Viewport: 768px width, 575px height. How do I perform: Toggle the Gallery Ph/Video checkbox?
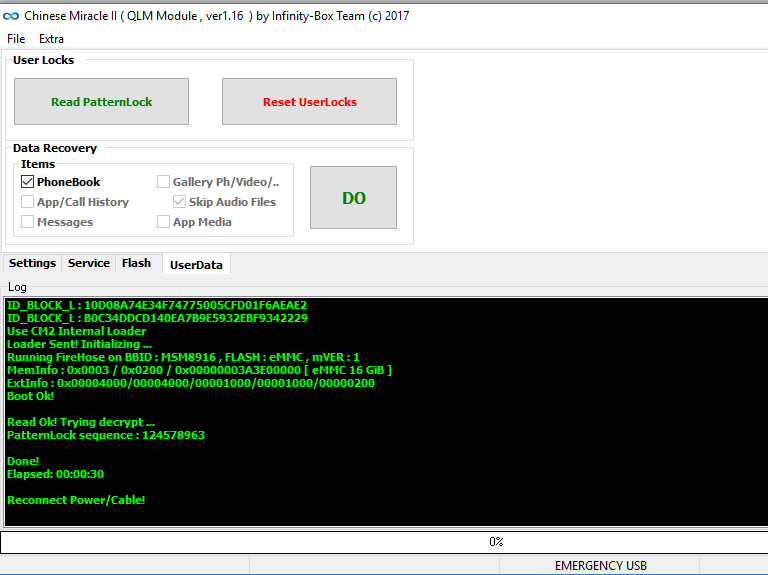[163, 182]
